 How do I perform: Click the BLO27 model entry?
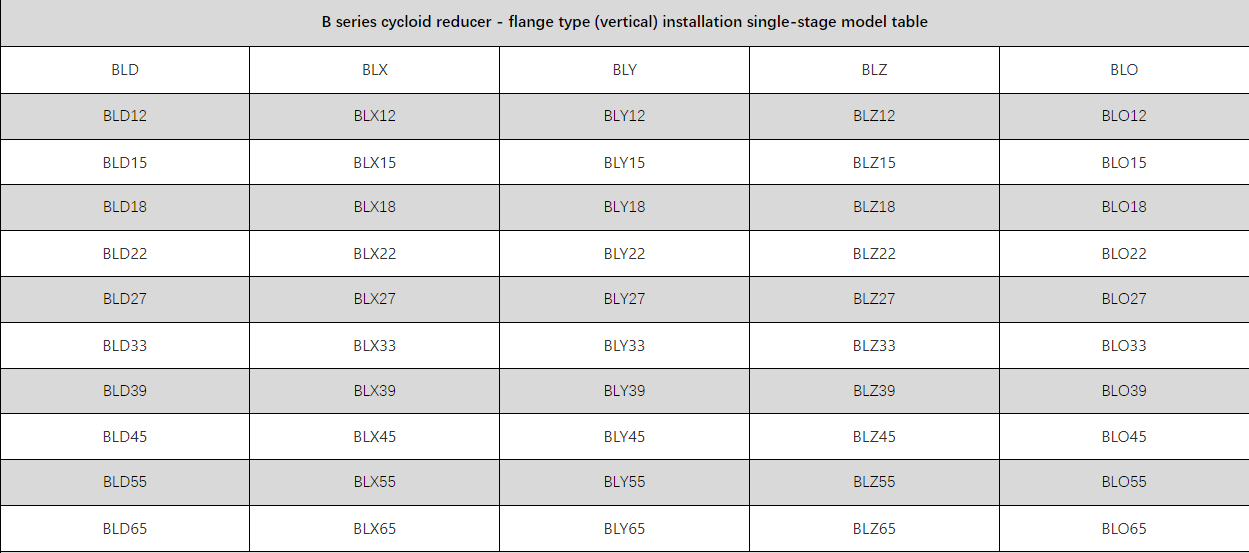1124,299
